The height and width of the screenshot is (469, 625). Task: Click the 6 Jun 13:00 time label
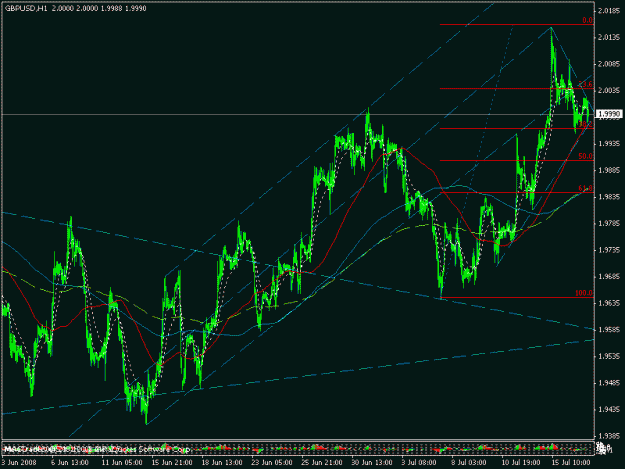(x=69, y=463)
